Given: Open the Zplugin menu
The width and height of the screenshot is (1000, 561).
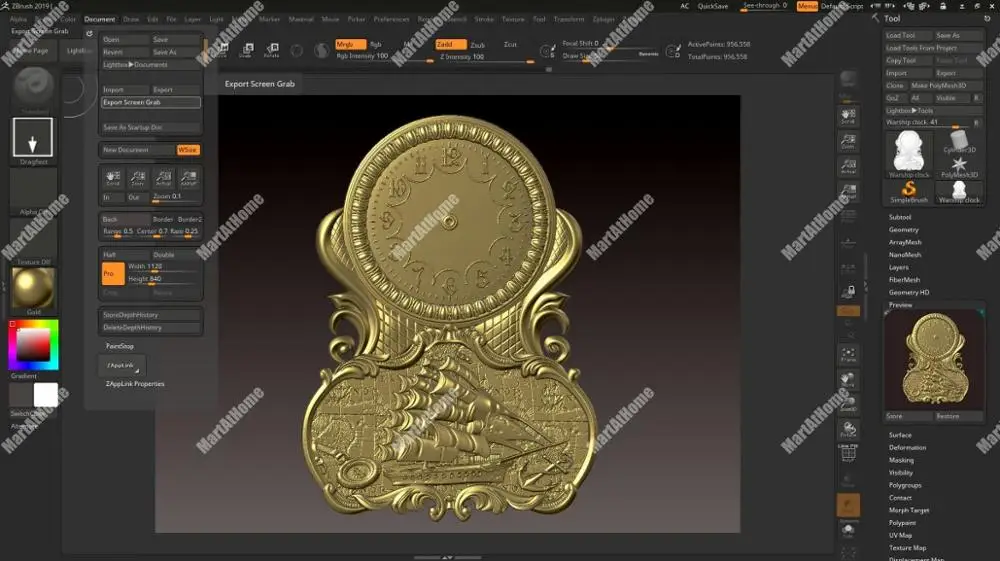Looking at the screenshot, I should click(x=603, y=19).
